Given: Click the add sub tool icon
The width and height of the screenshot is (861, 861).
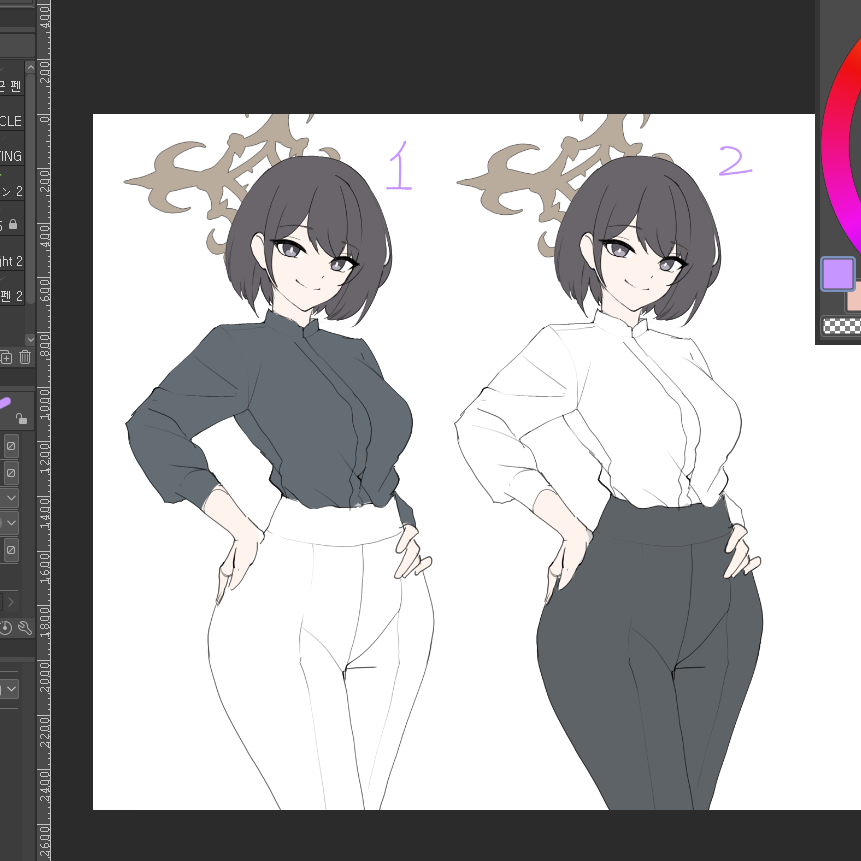Looking at the screenshot, I should point(5,357).
